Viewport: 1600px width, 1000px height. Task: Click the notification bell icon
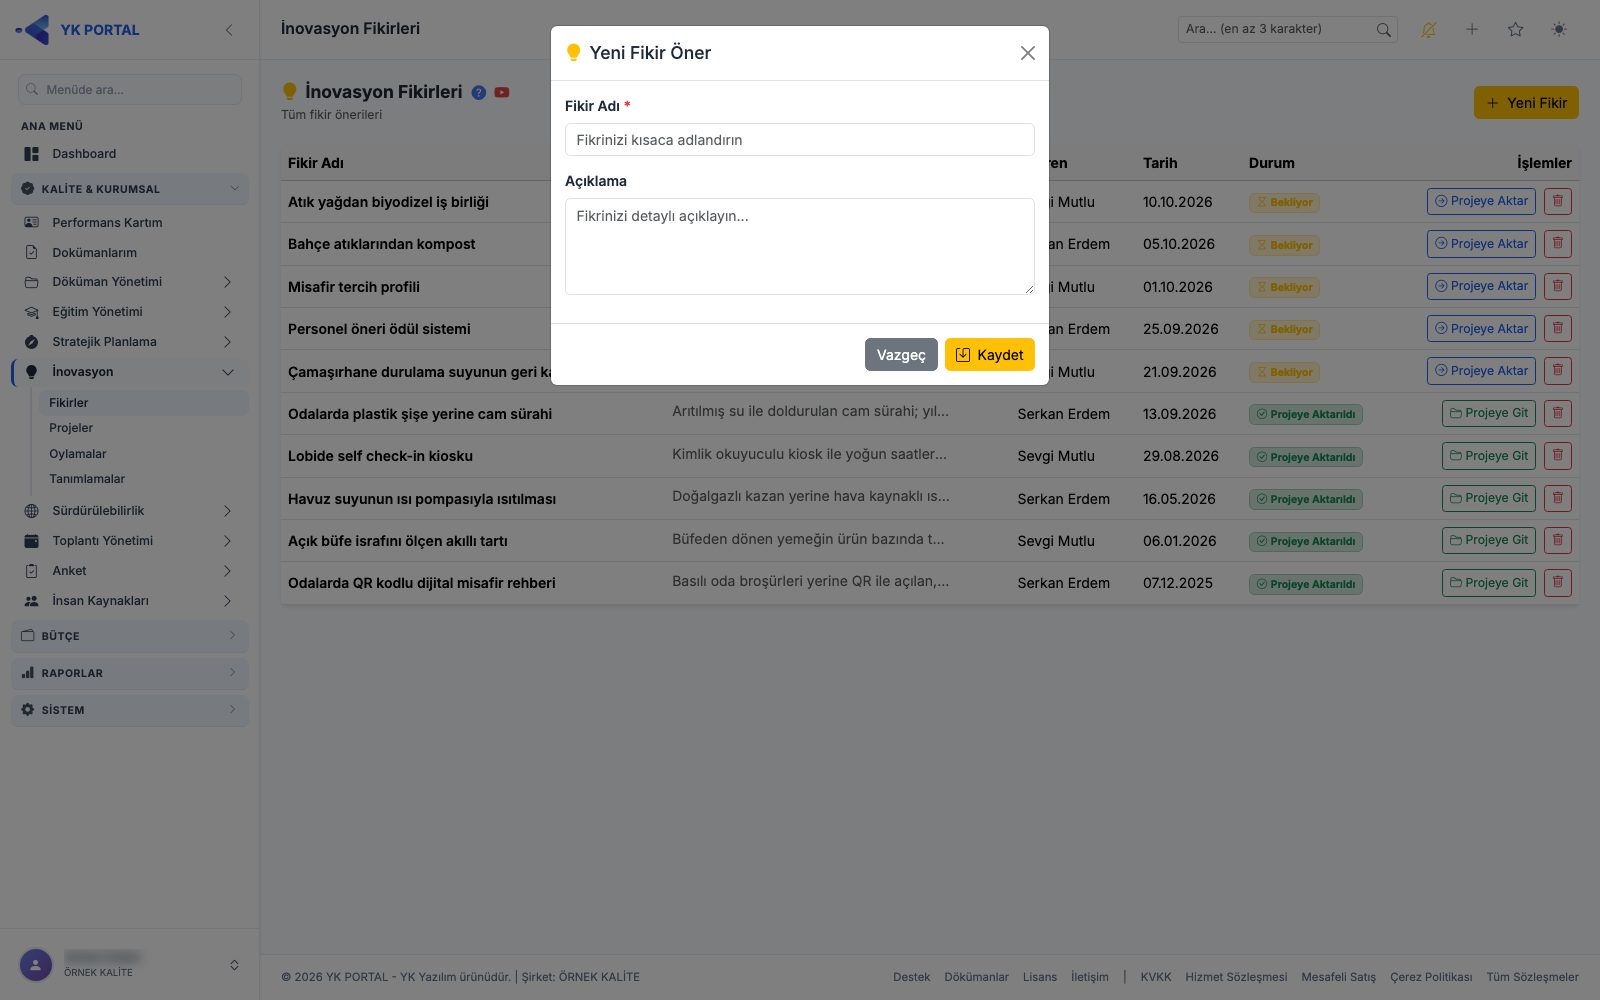click(x=1428, y=30)
